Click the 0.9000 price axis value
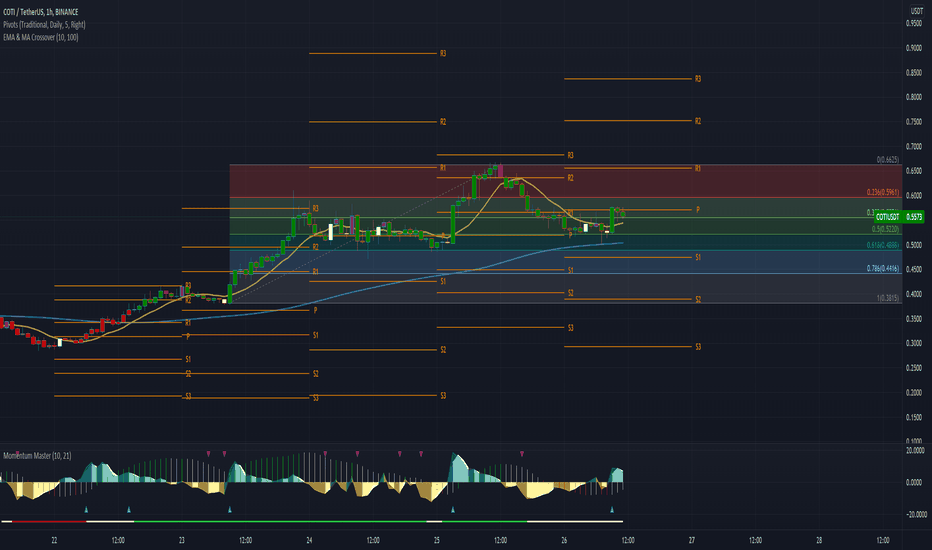Viewport: 932px width, 550px height. pyautogui.click(x=914, y=48)
